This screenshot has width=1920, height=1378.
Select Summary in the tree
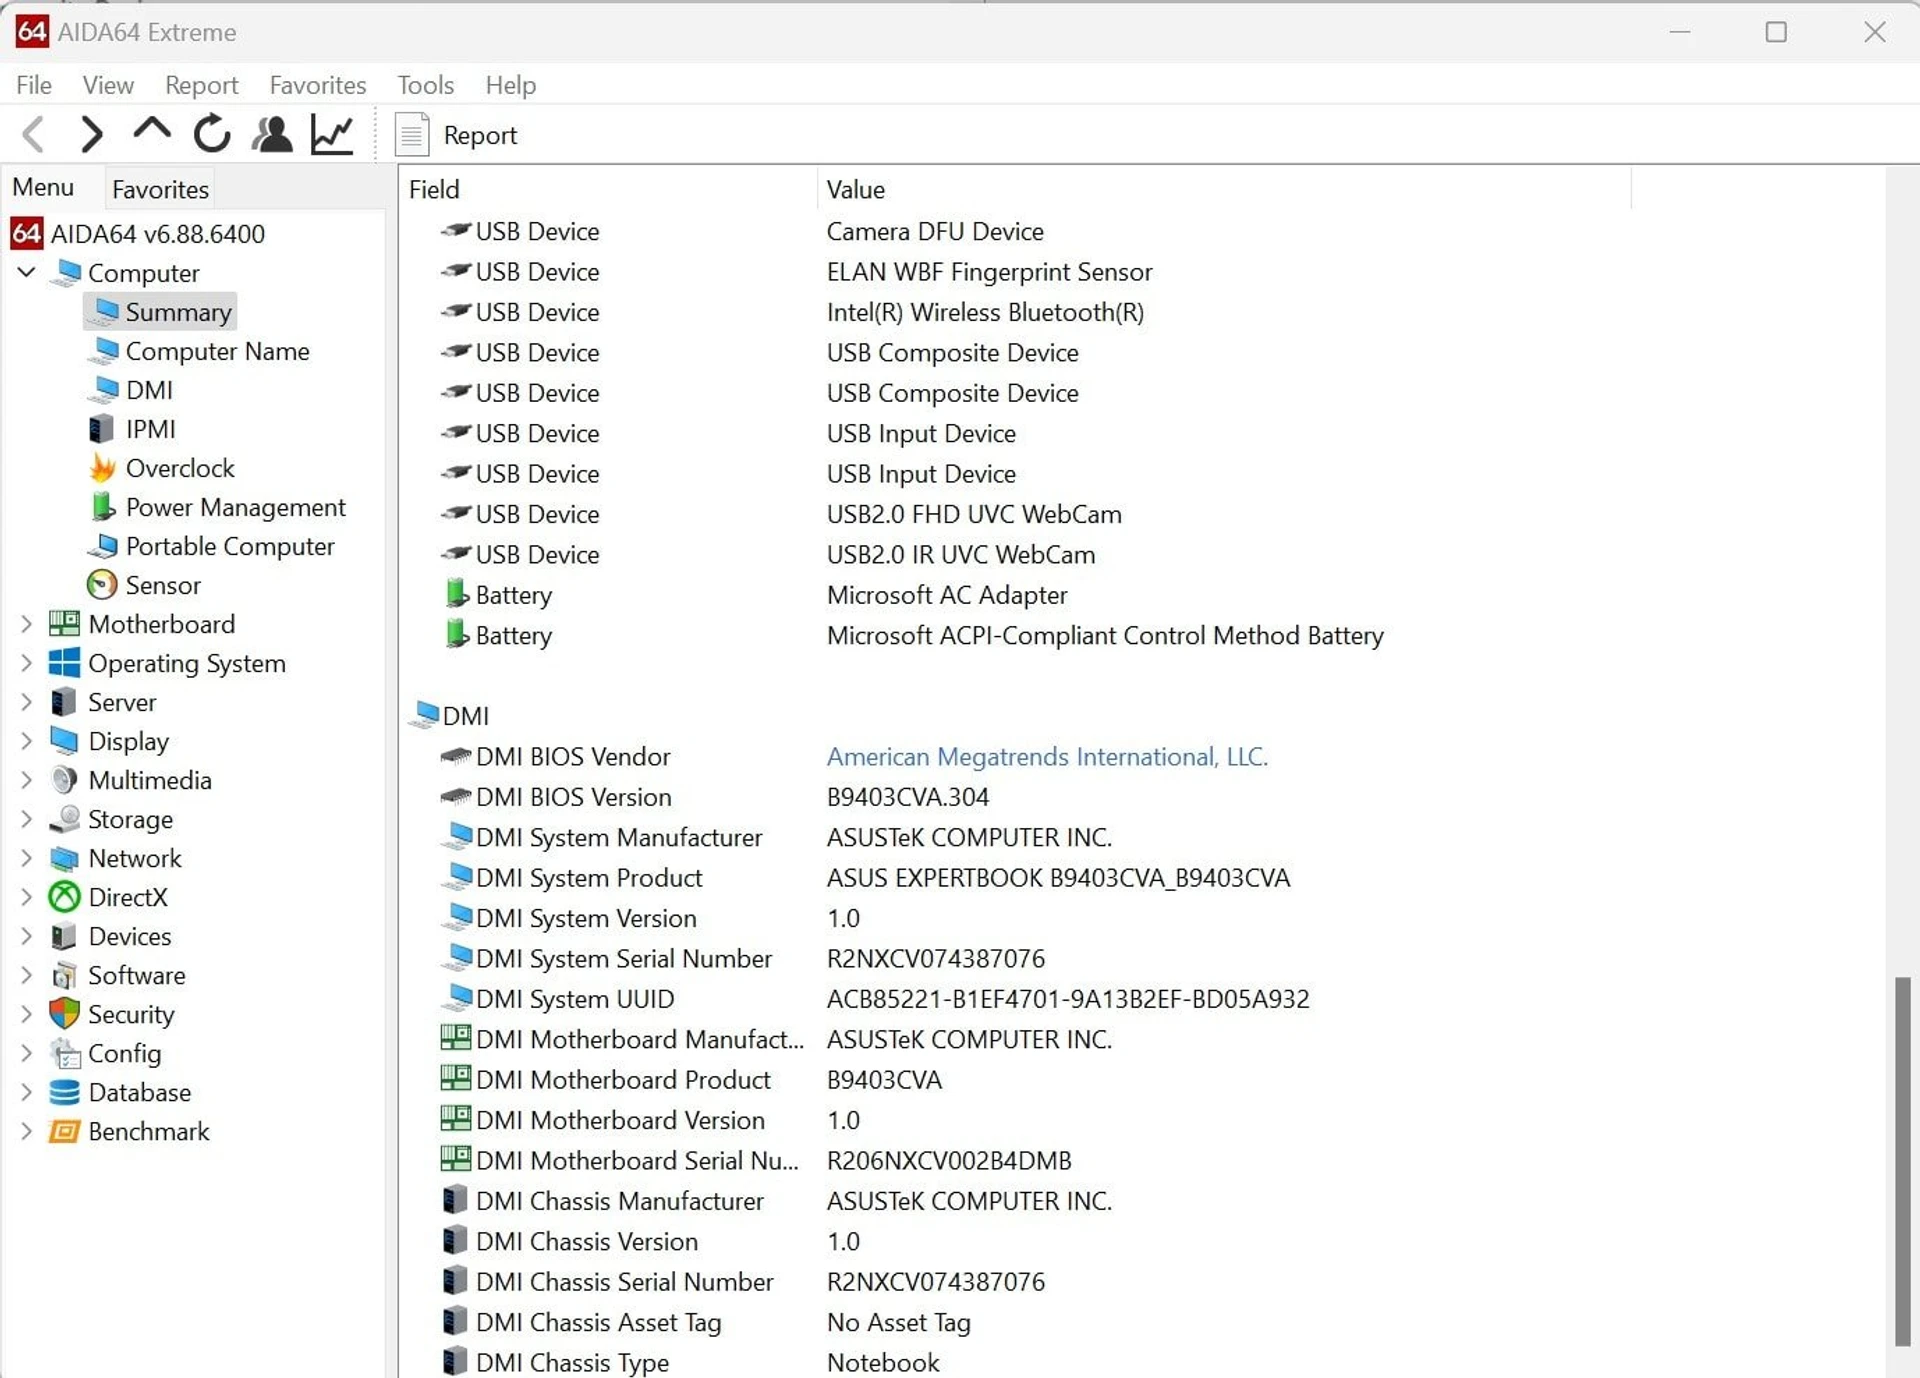pyautogui.click(x=160, y=312)
